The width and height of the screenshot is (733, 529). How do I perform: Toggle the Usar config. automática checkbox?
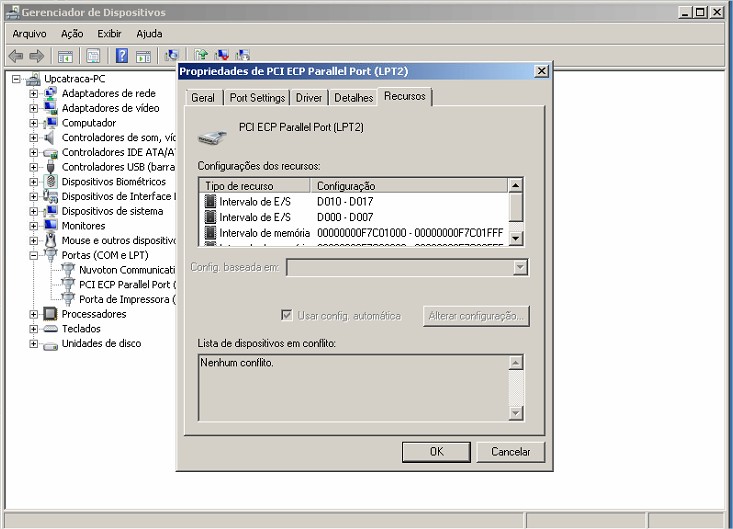tap(287, 316)
